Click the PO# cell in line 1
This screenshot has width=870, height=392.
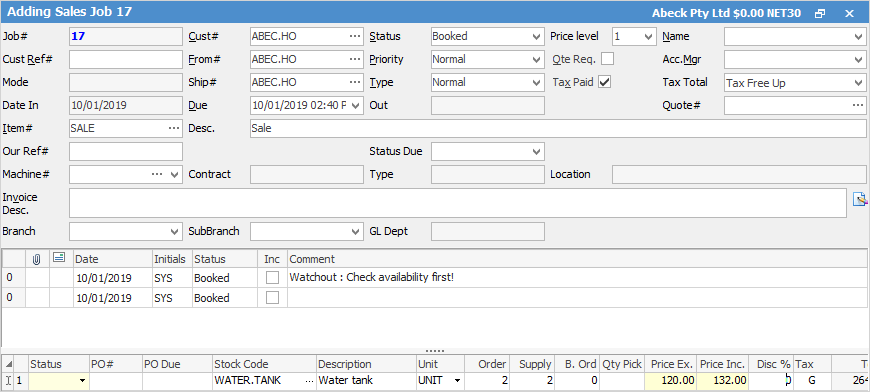pyautogui.click(x=115, y=381)
